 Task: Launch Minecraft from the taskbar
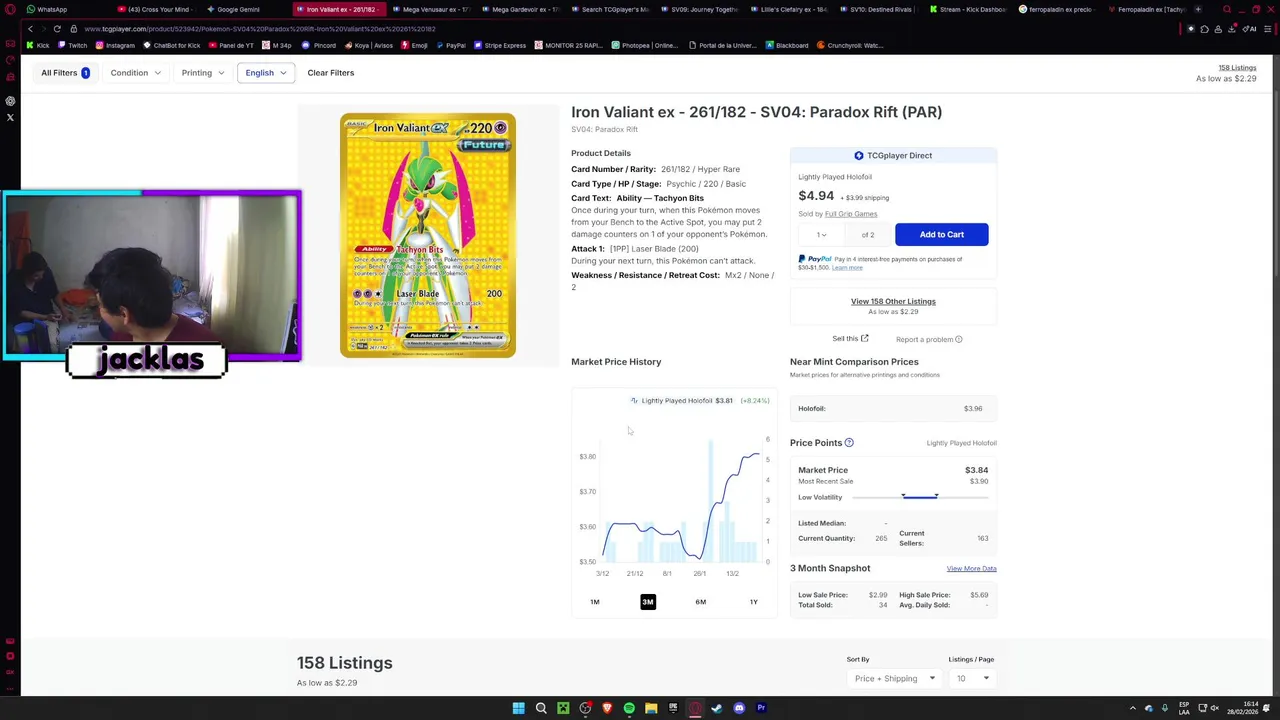563,708
